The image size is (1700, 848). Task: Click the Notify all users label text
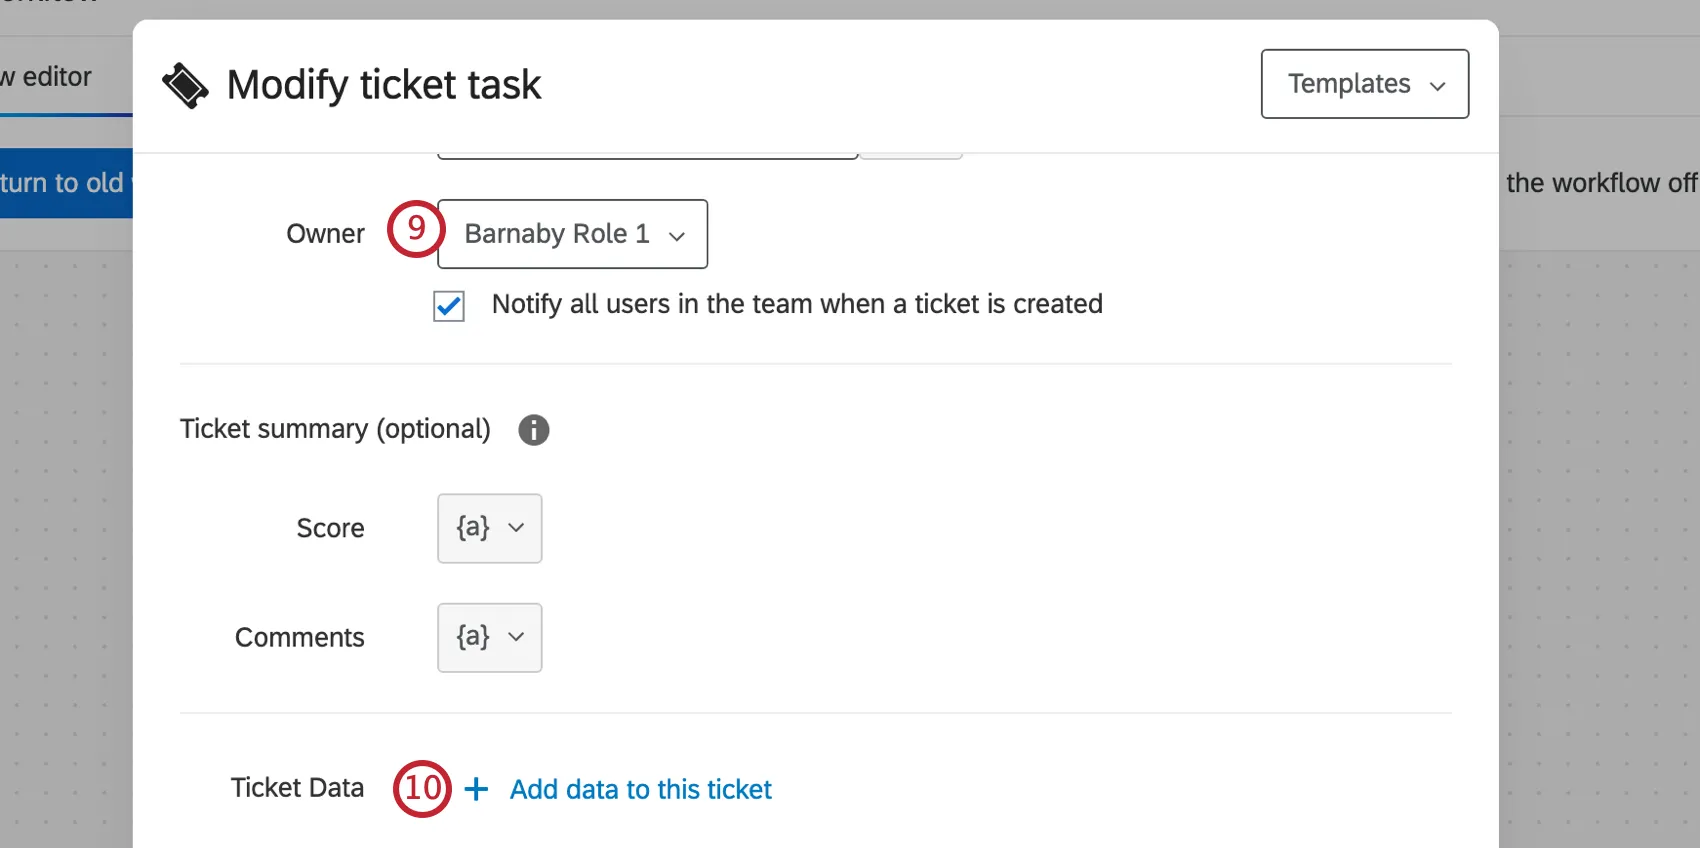coord(796,304)
